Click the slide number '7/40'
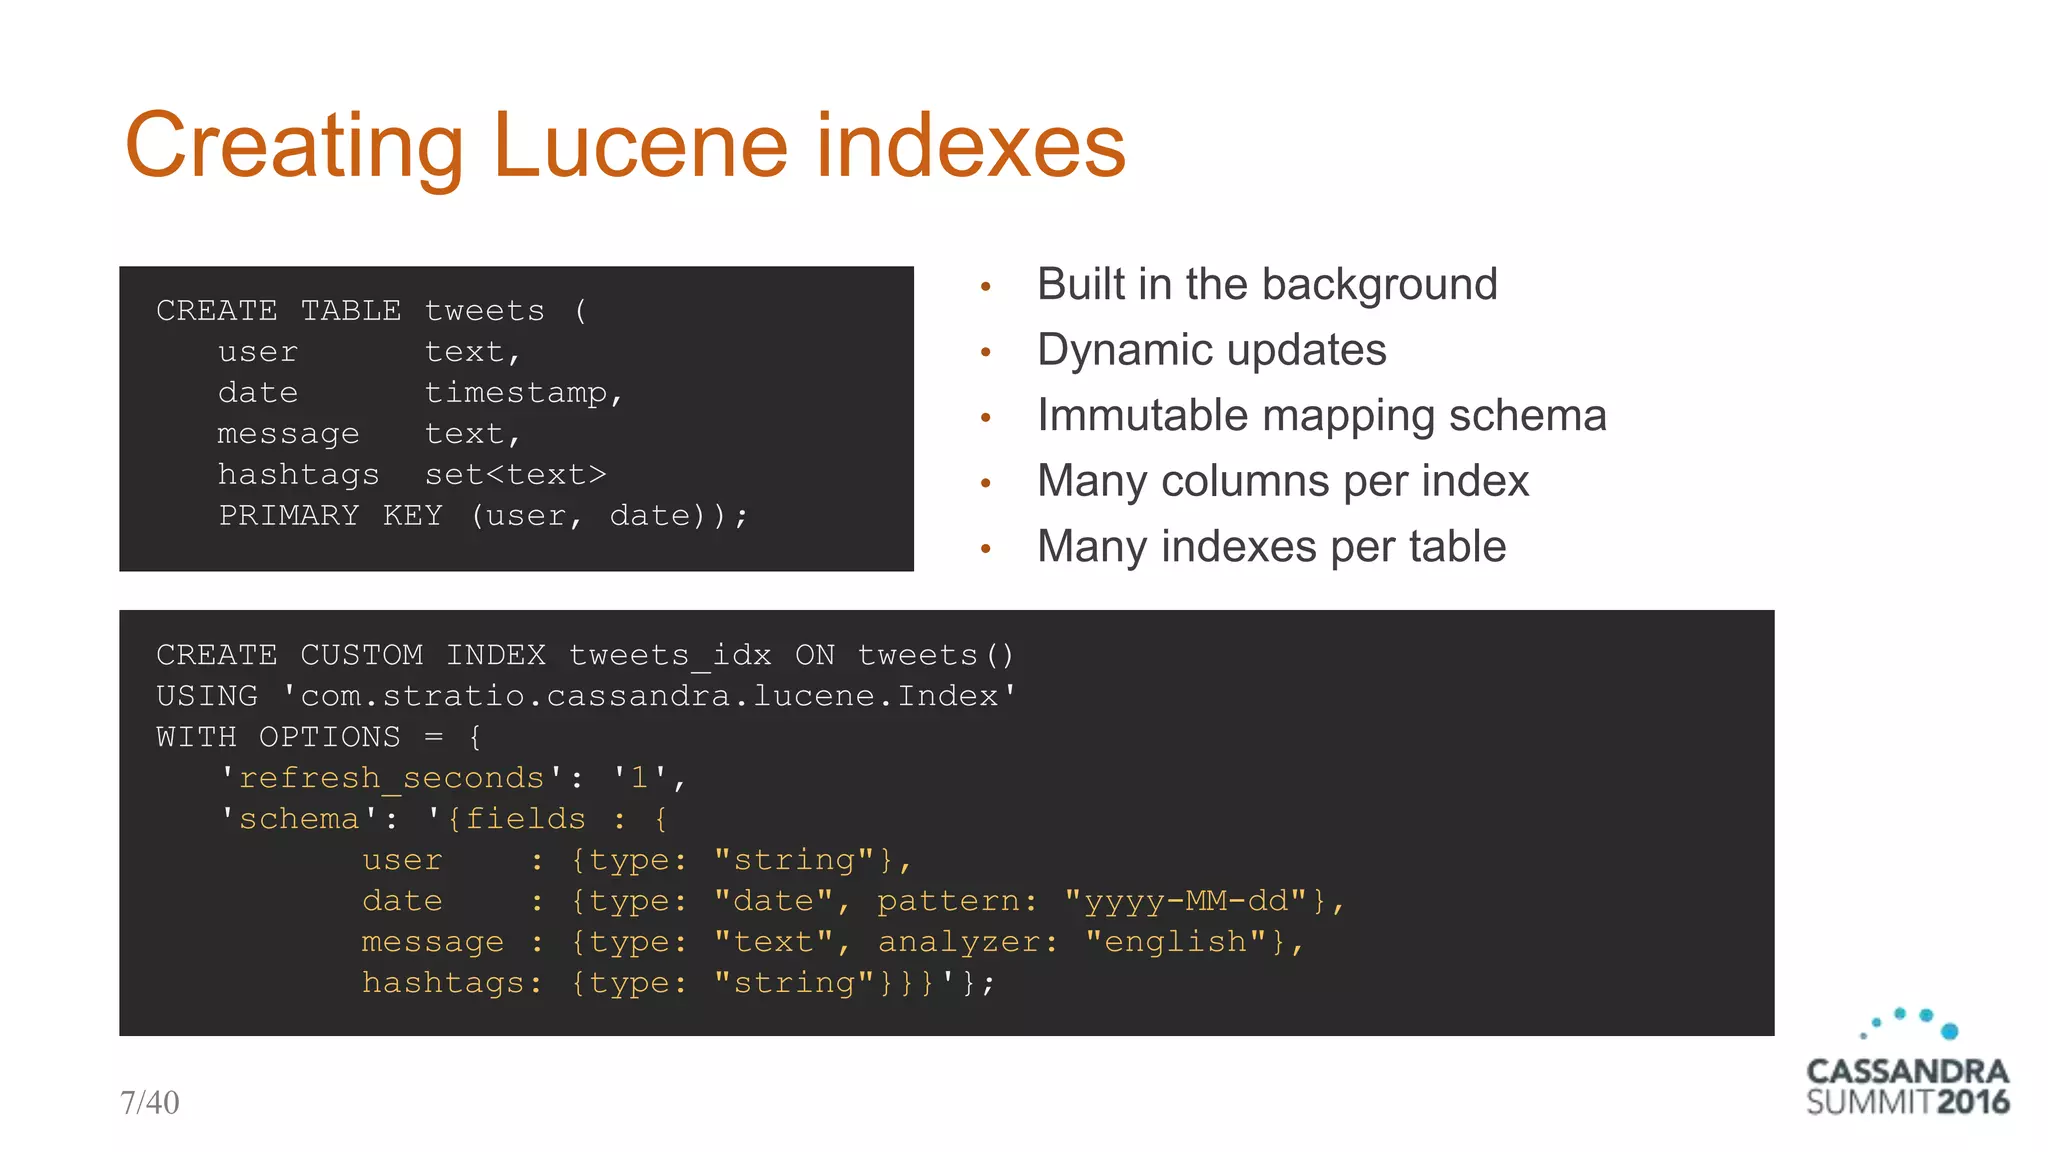This screenshot has width=2048, height=1152. coord(150,1103)
